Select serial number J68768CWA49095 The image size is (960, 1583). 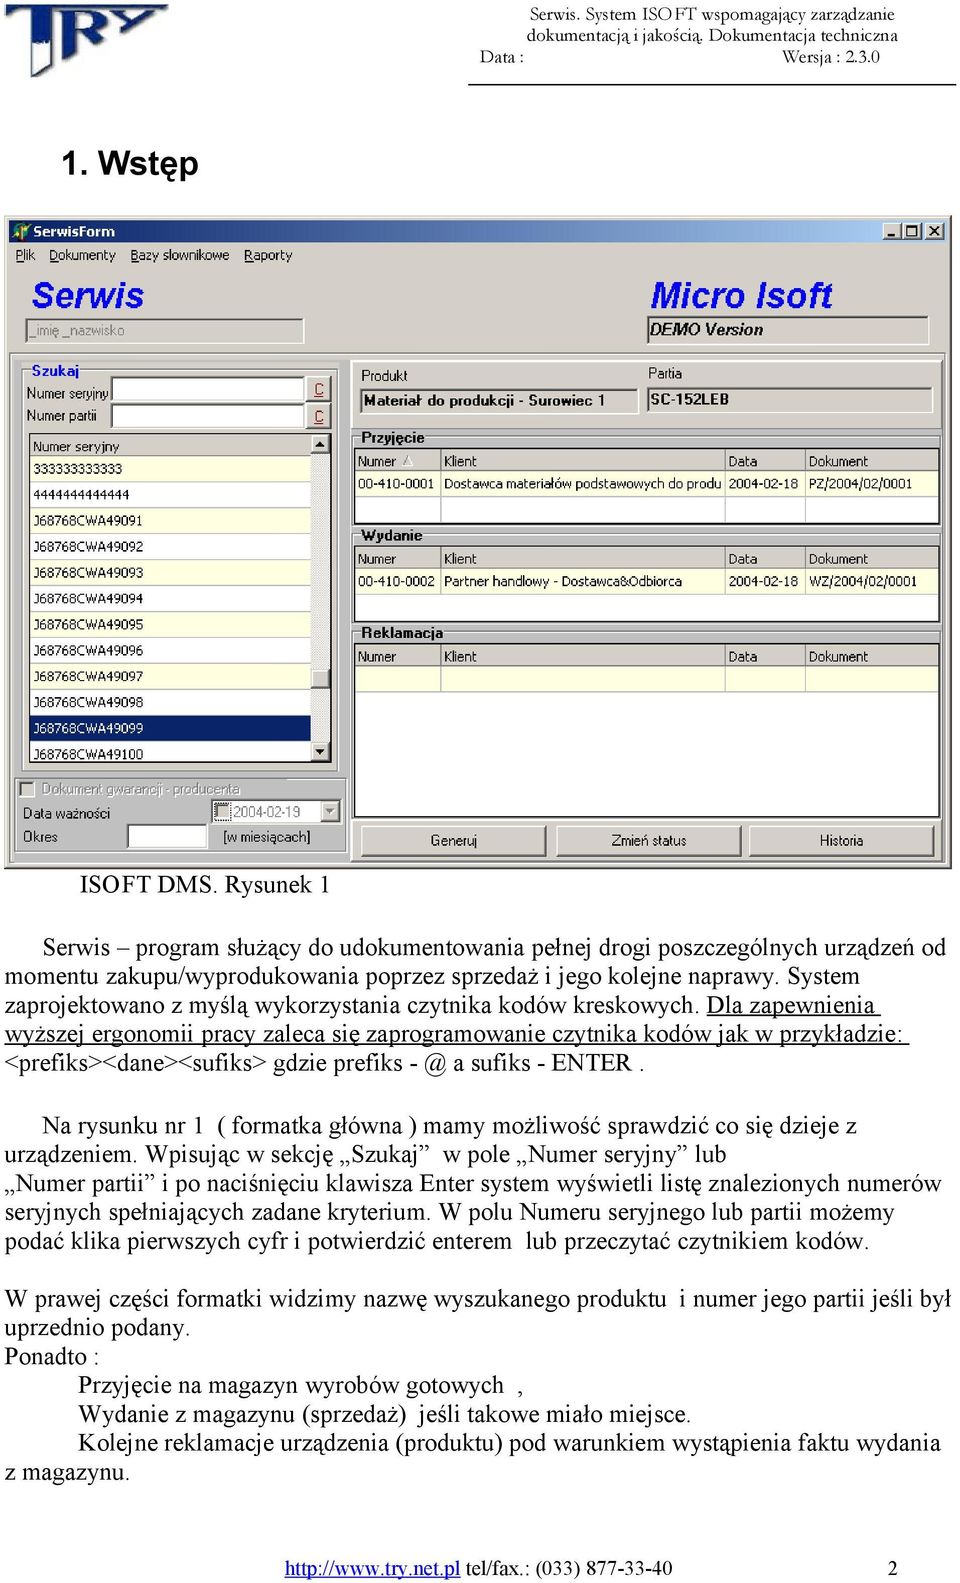[x=170, y=624]
